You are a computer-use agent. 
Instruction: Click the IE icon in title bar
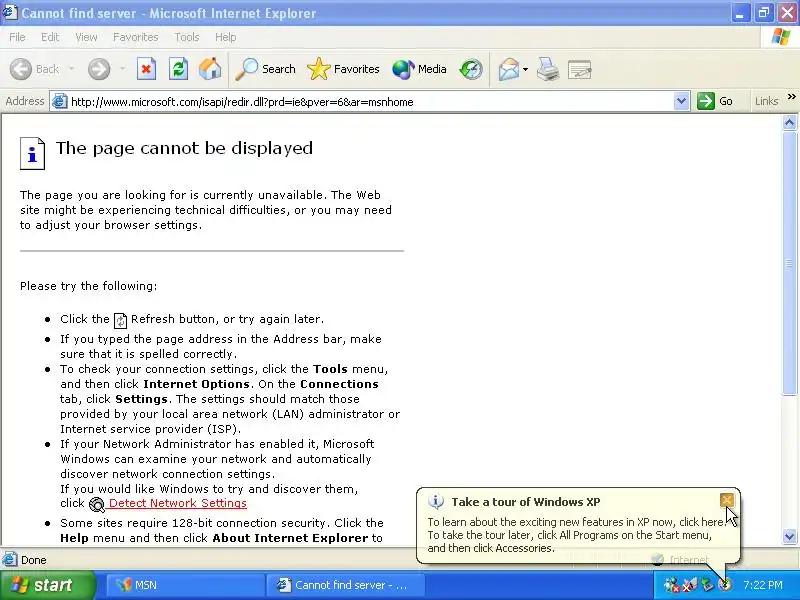pos(10,12)
